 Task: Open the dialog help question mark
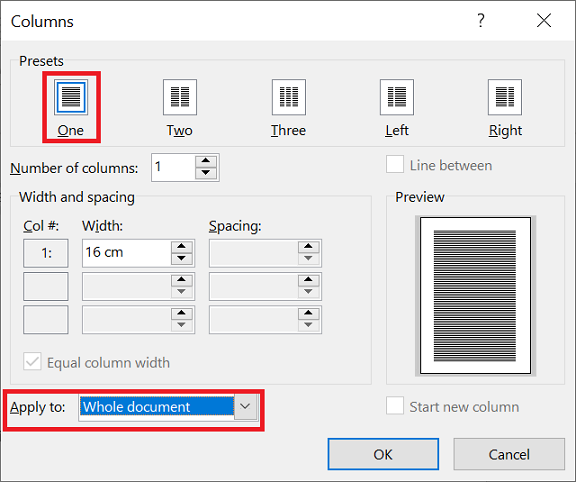point(481,21)
